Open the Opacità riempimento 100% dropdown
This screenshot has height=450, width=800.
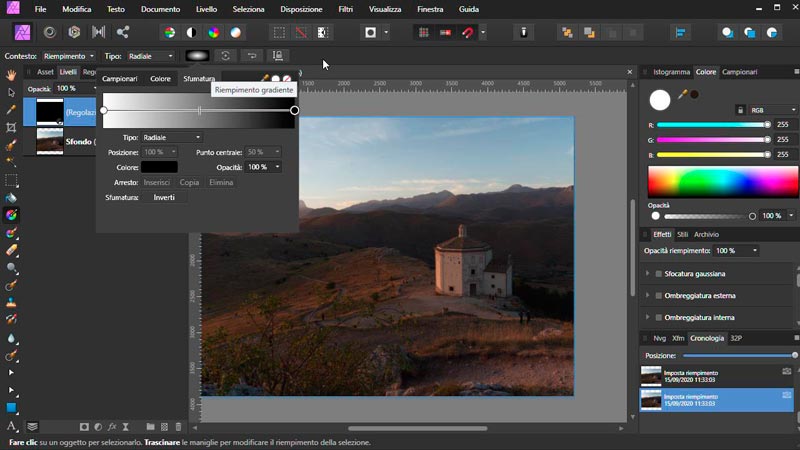(x=736, y=251)
